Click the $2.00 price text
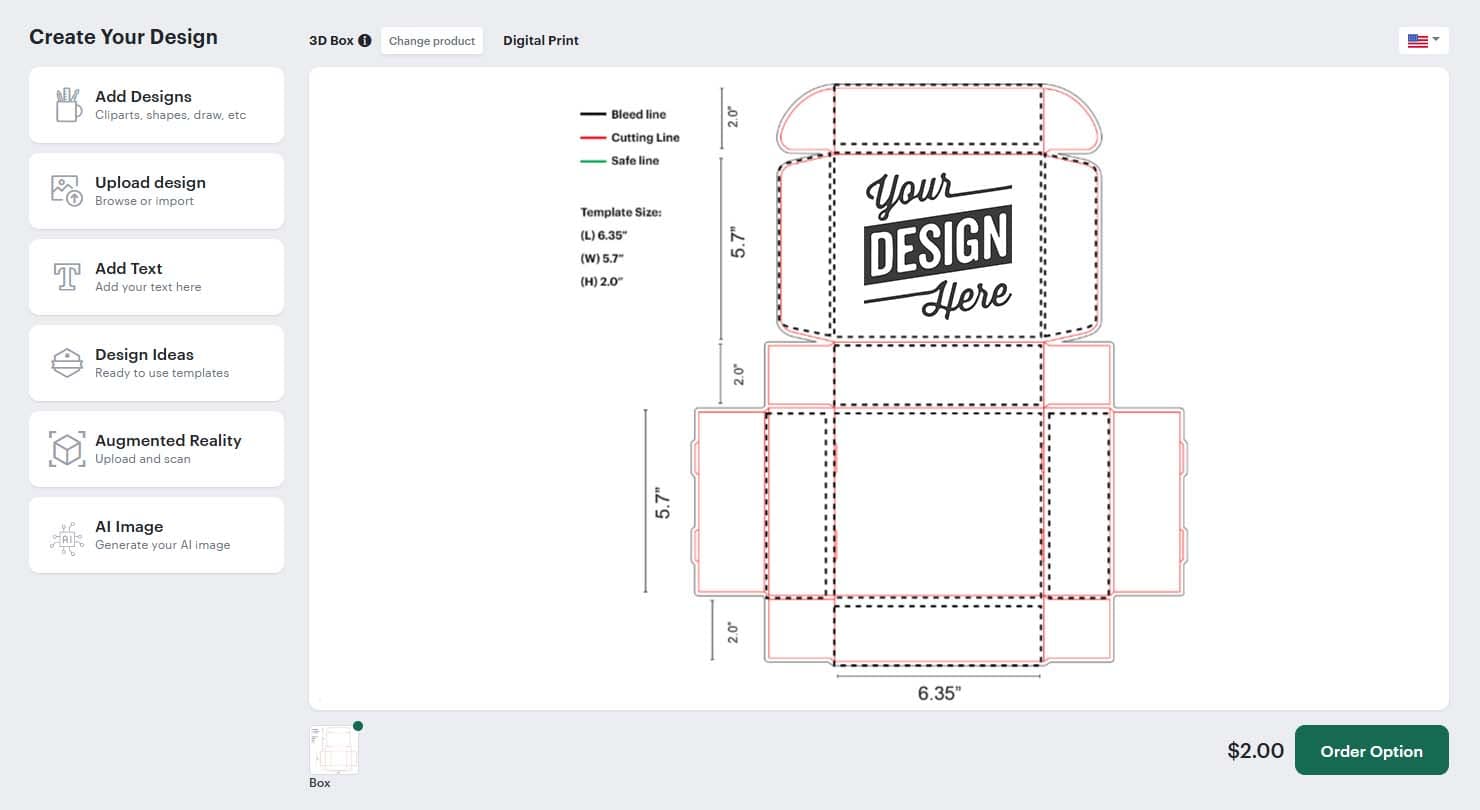This screenshot has height=810, width=1480. tap(1255, 751)
